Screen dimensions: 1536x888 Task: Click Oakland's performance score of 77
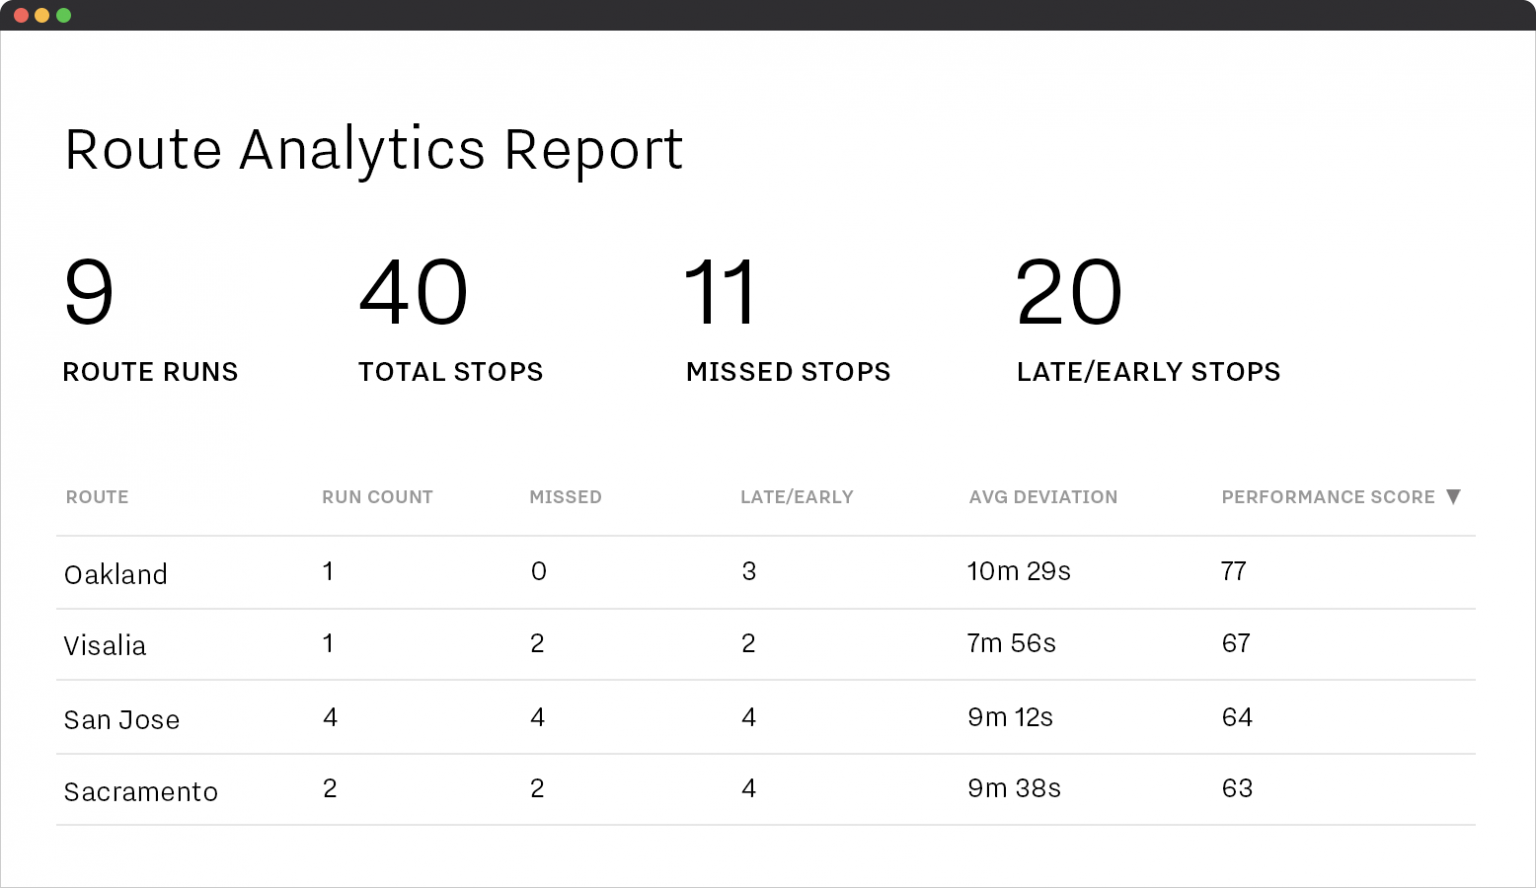point(1235,571)
